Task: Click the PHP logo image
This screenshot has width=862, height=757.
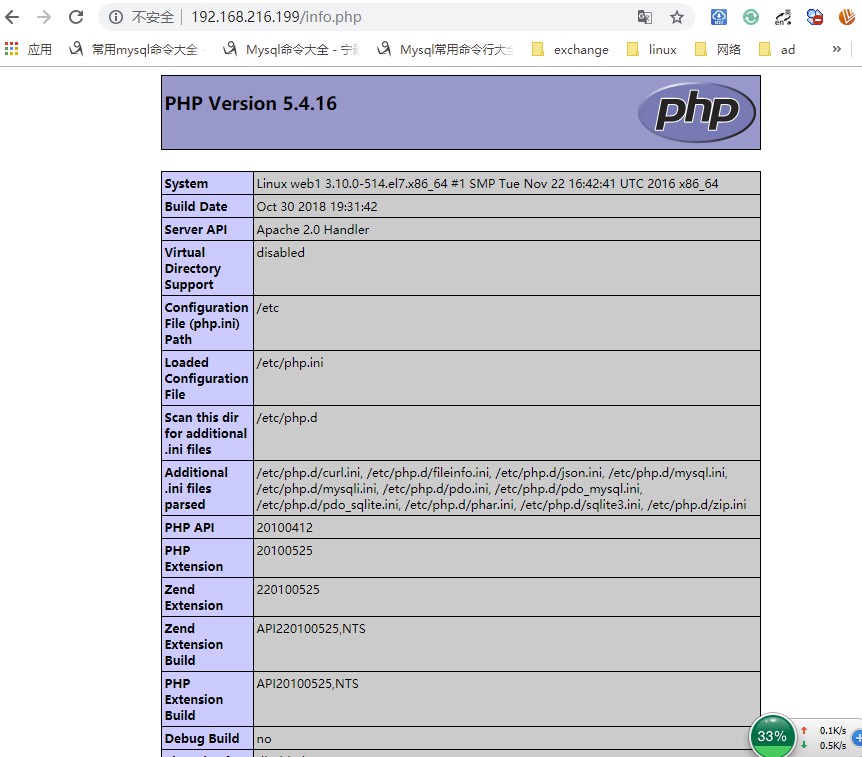Action: [x=697, y=112]
